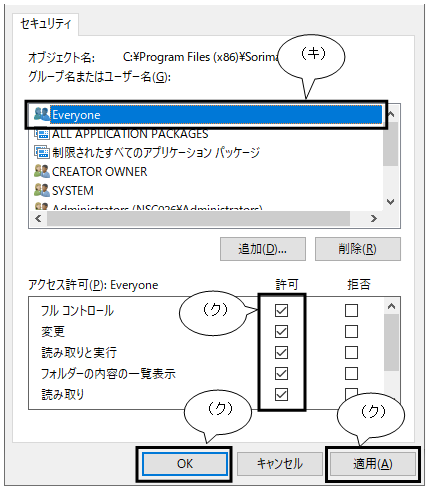This screenshot has width=428, height=488.
Task: Toggle Allow checkbox for 変更
Action: pyautogui.click(x=281, y=331)
